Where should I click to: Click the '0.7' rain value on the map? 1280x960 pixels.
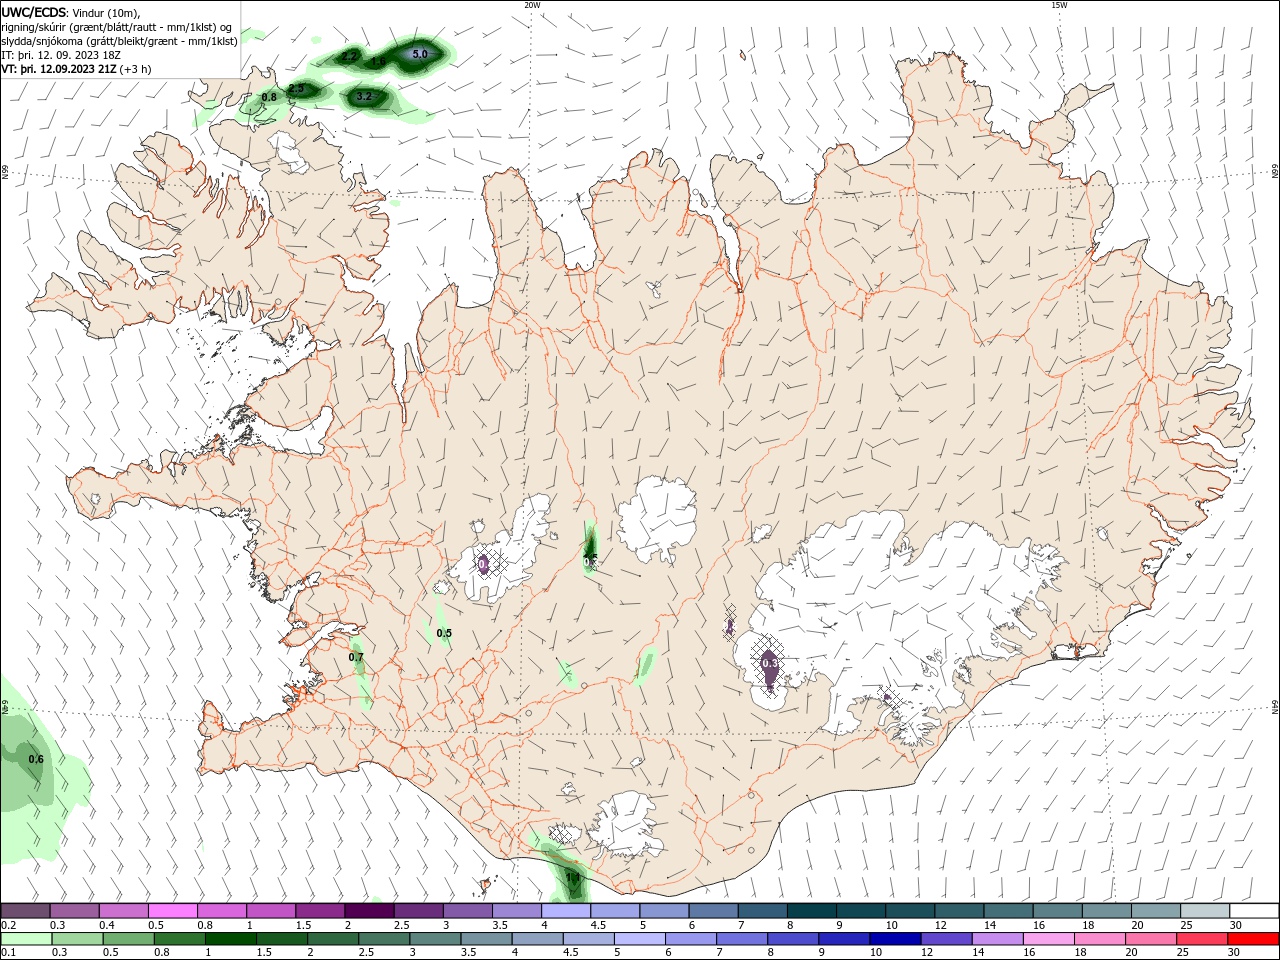pyautogui.click(x=356, y=657)
